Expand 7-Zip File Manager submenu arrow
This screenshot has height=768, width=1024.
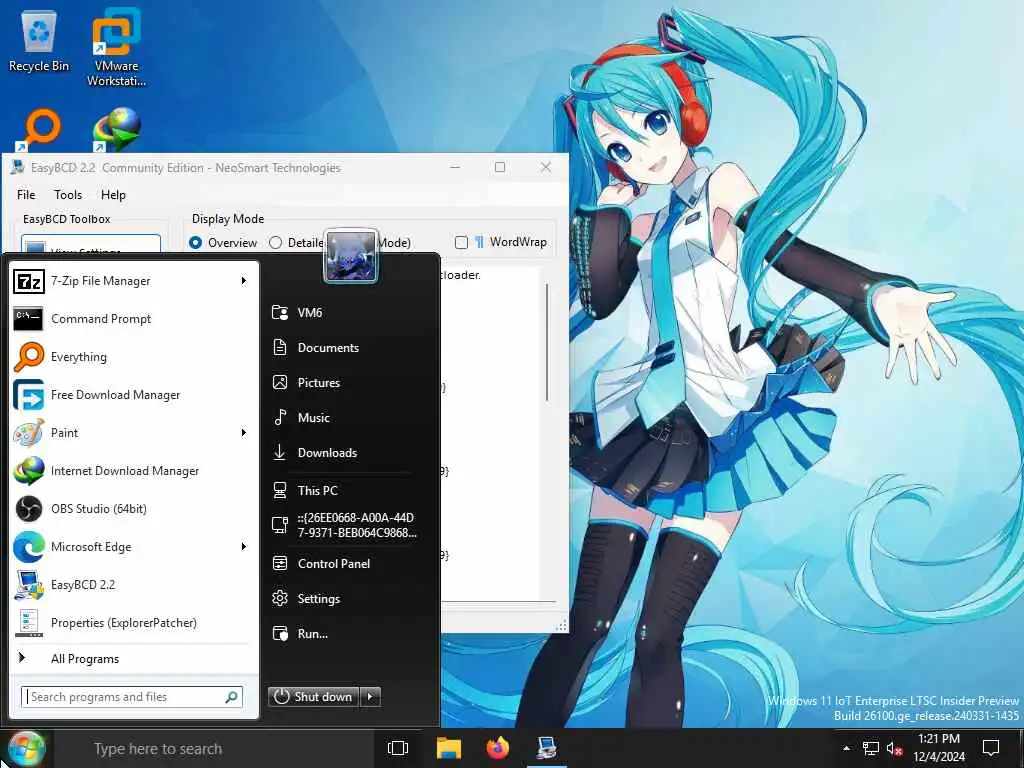tap(244, 281)
